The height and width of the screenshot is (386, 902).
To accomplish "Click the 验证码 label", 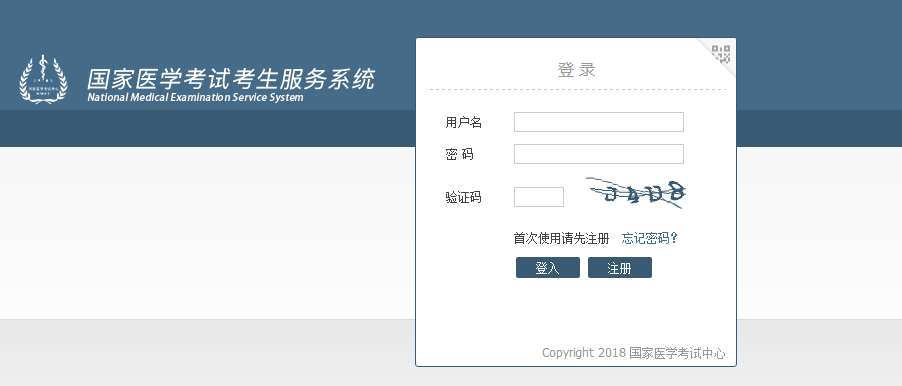I will [x=464, y=197].
